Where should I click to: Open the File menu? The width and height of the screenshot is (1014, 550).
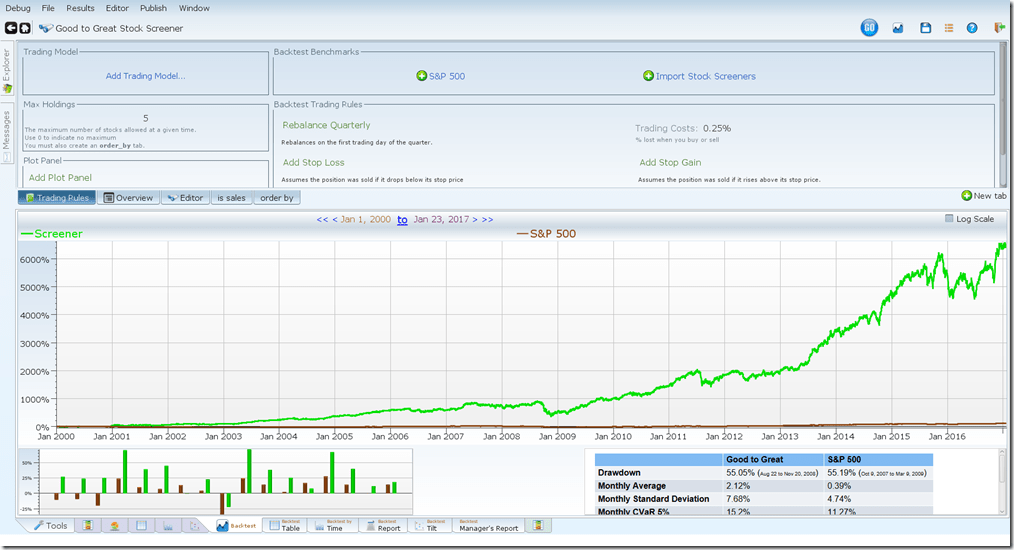48,8
